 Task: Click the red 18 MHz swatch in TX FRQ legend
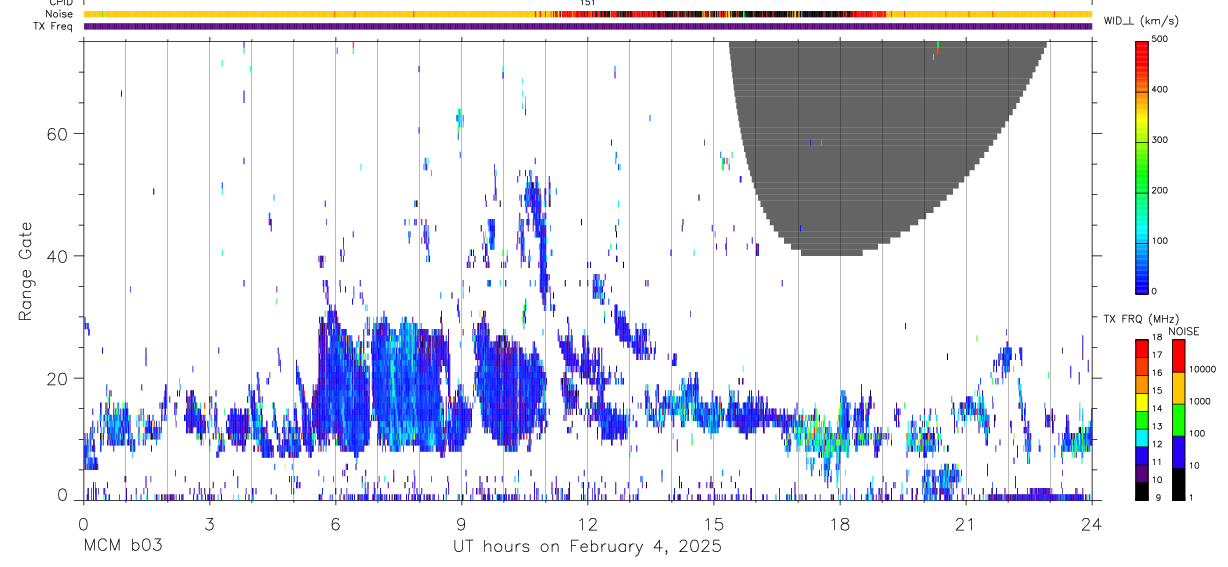(1141, 347)
